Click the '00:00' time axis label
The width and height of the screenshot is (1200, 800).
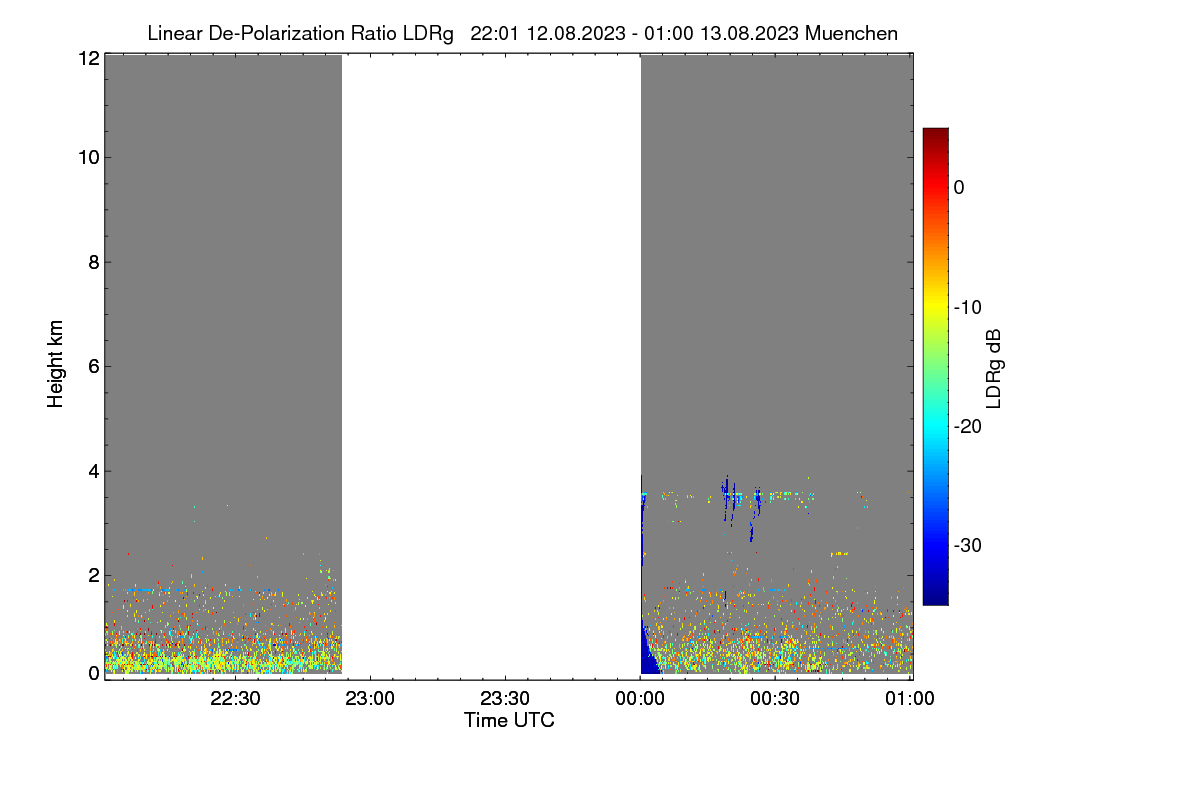coord(640,699)
